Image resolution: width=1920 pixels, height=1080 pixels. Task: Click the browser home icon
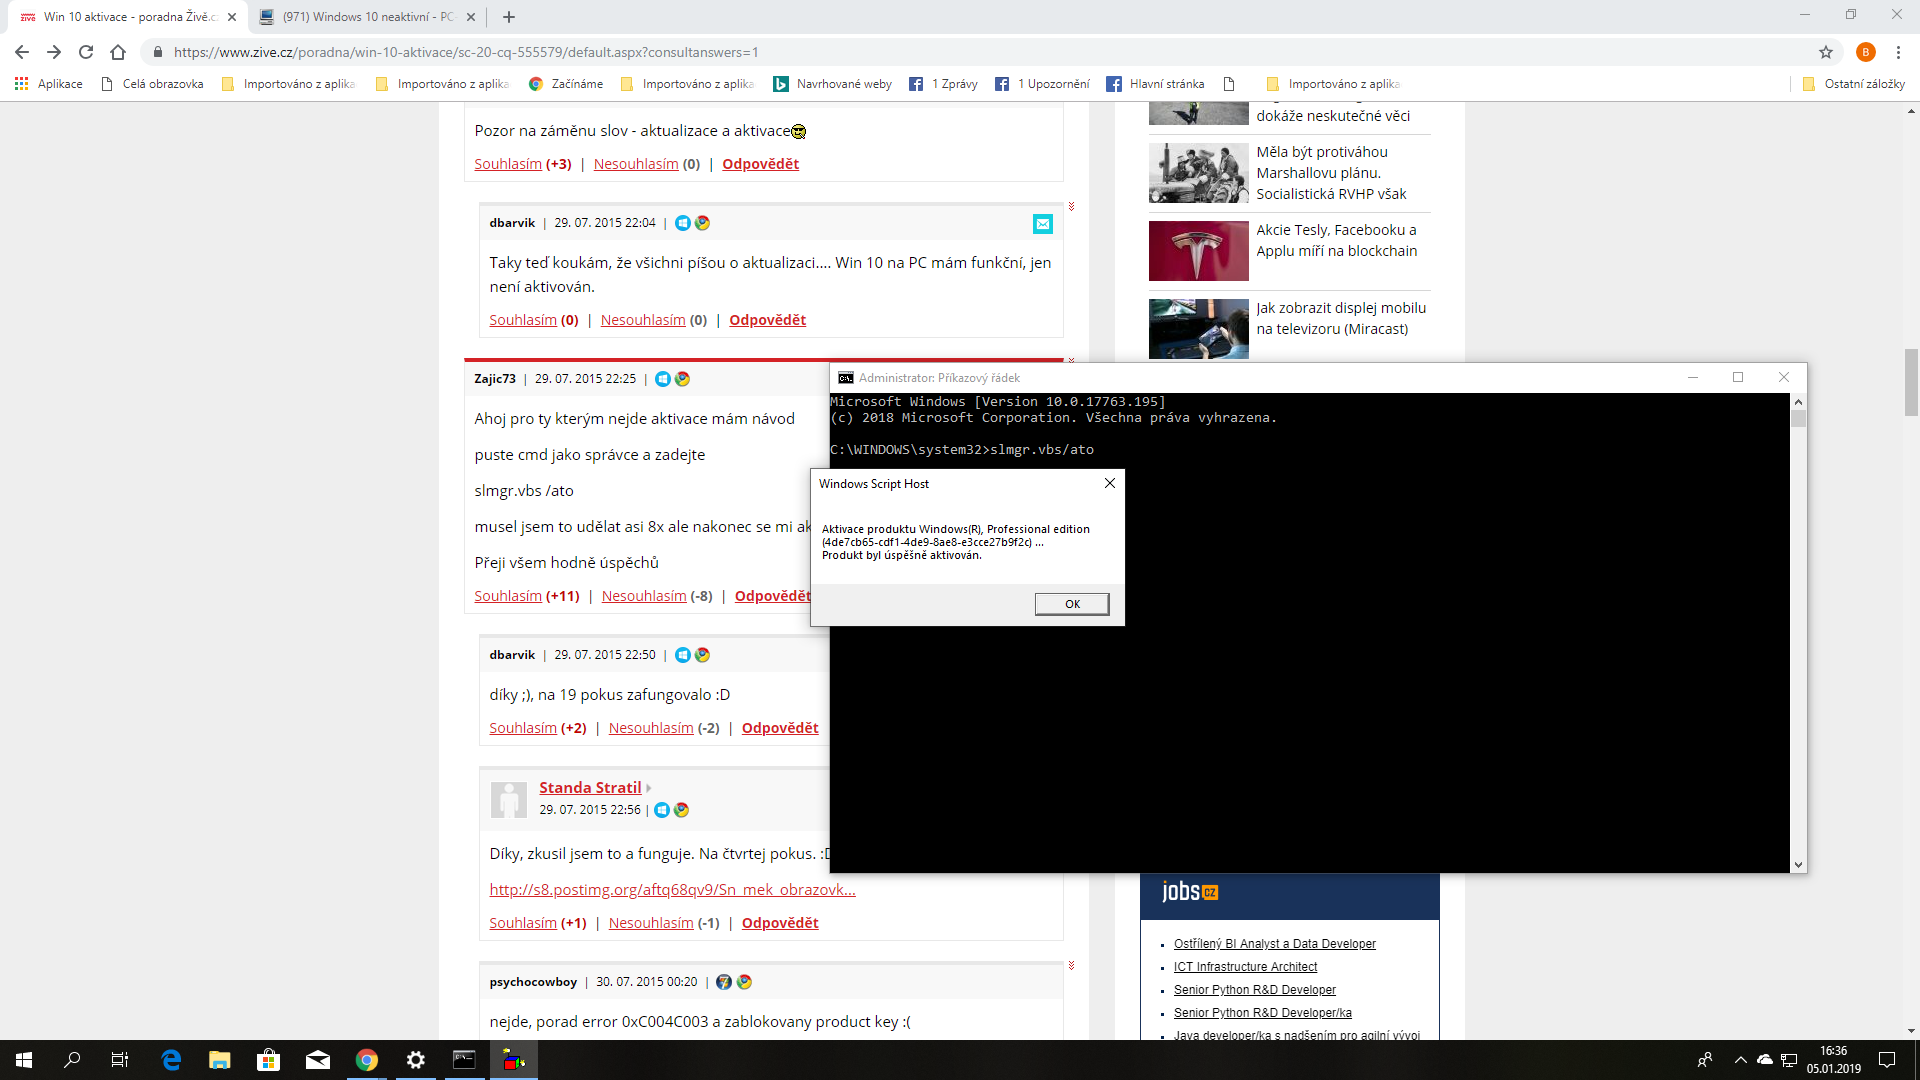(118, 52)
